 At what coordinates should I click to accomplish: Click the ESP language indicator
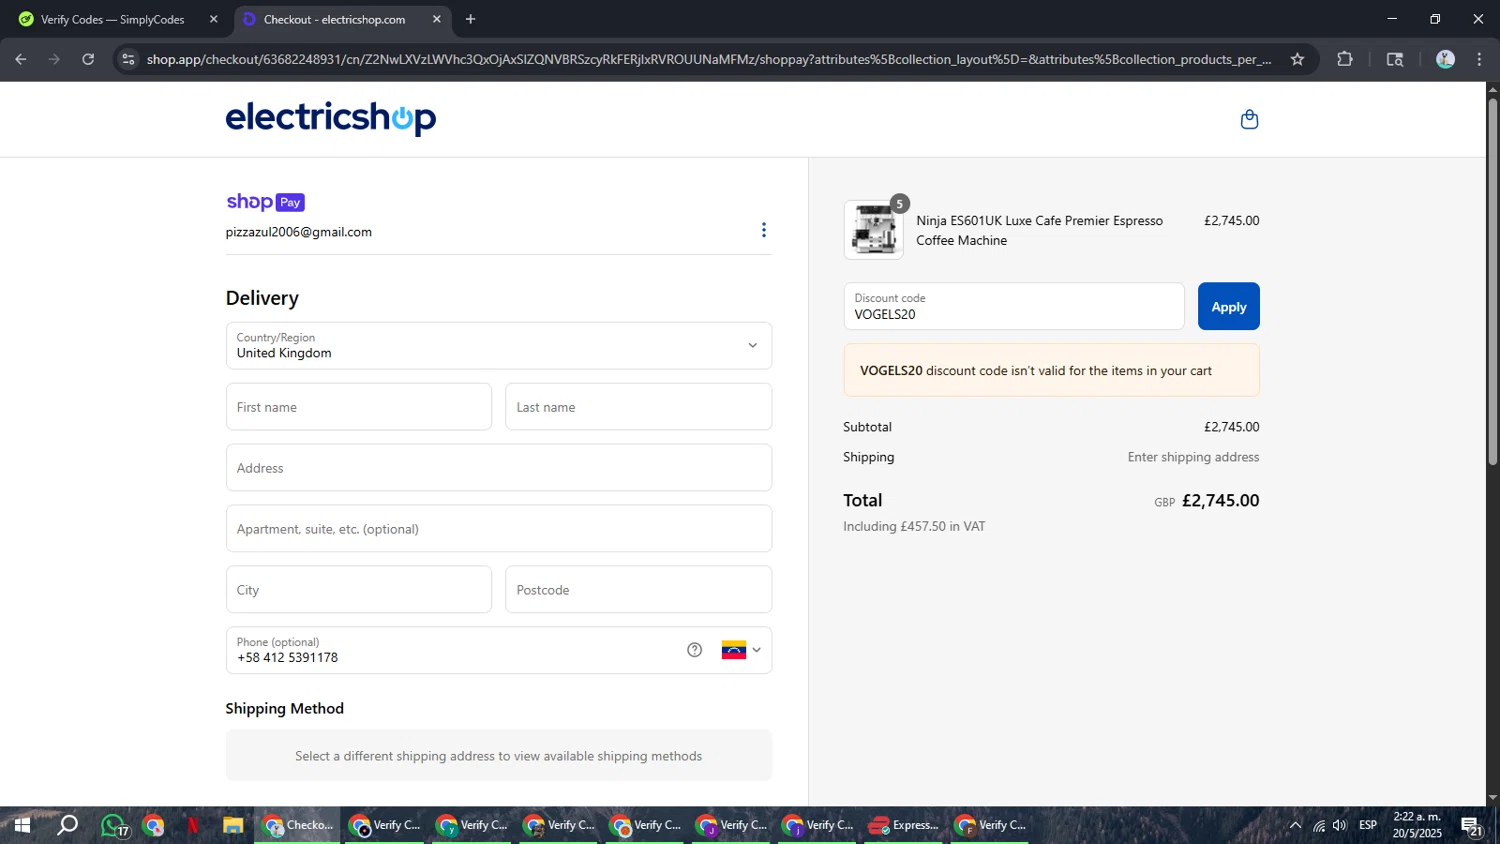(x=1368, y=825)
